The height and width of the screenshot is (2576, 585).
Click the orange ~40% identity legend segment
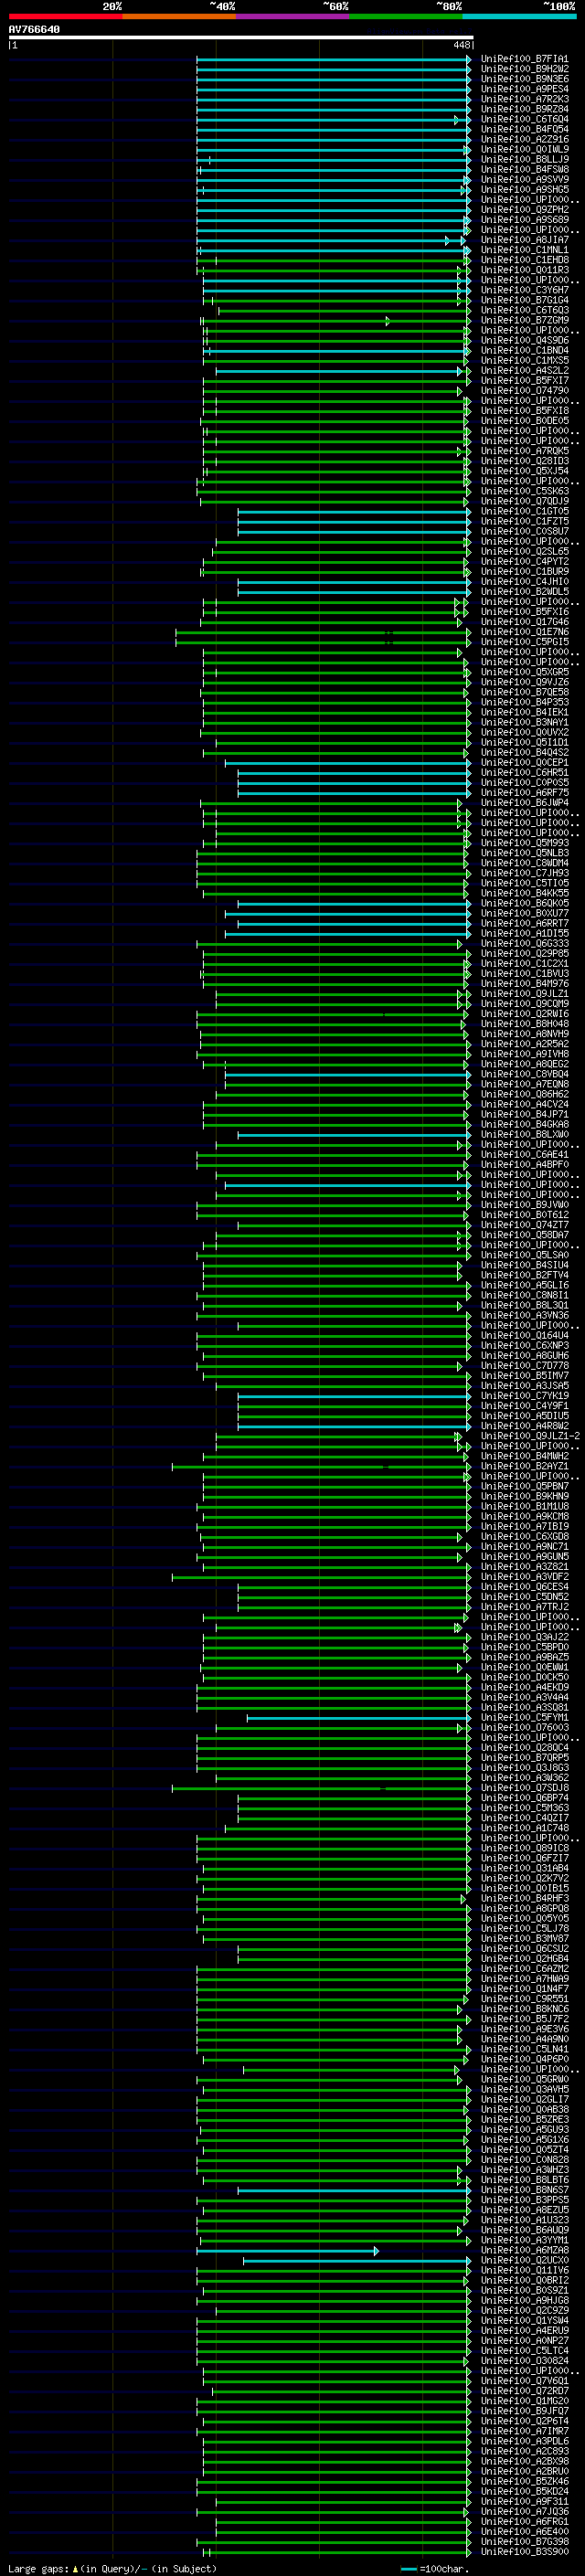(179, 16)
